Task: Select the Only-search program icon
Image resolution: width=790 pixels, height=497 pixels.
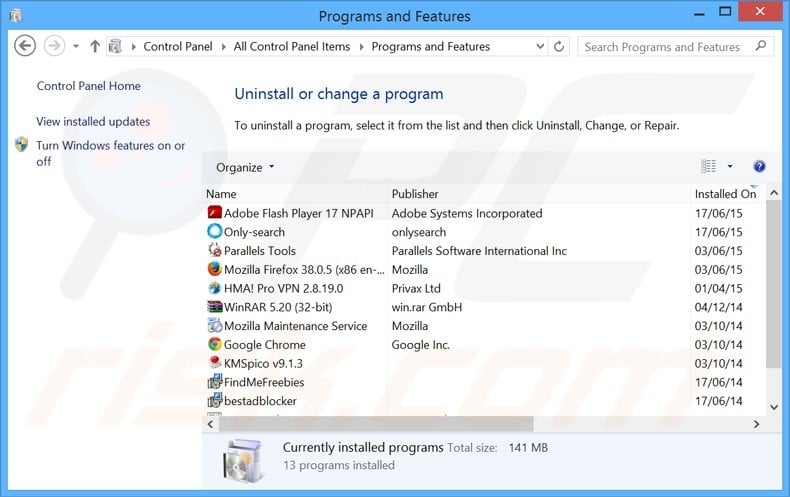Action: 215,231
